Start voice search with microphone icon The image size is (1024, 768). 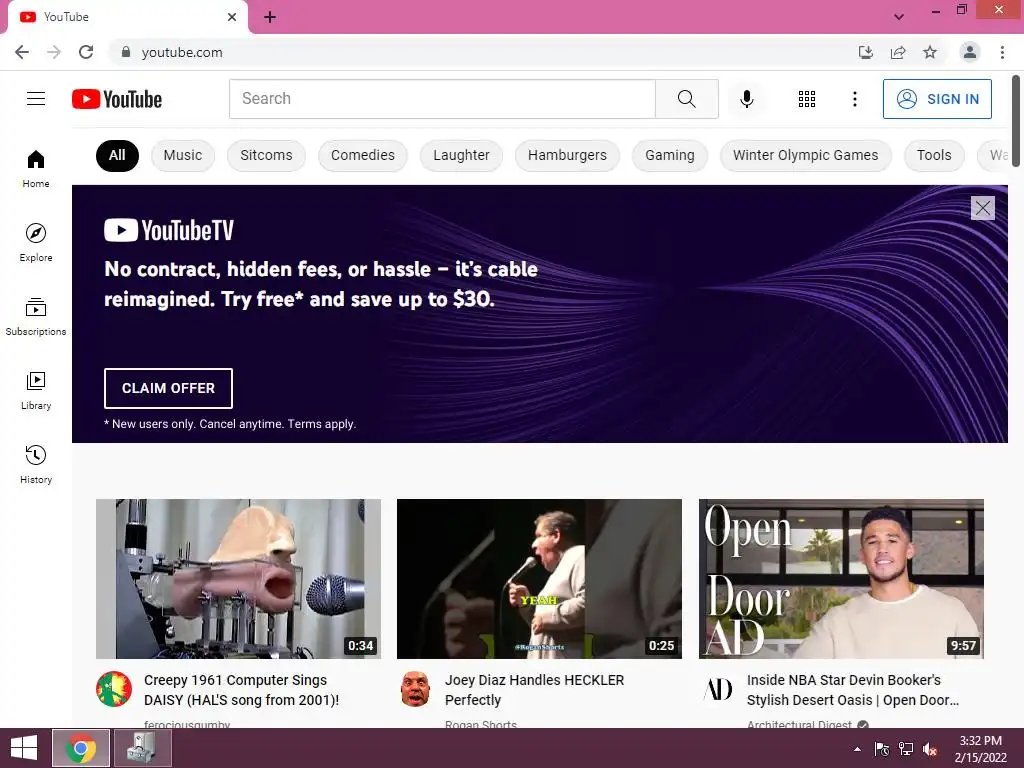click(x=746, y=99)
